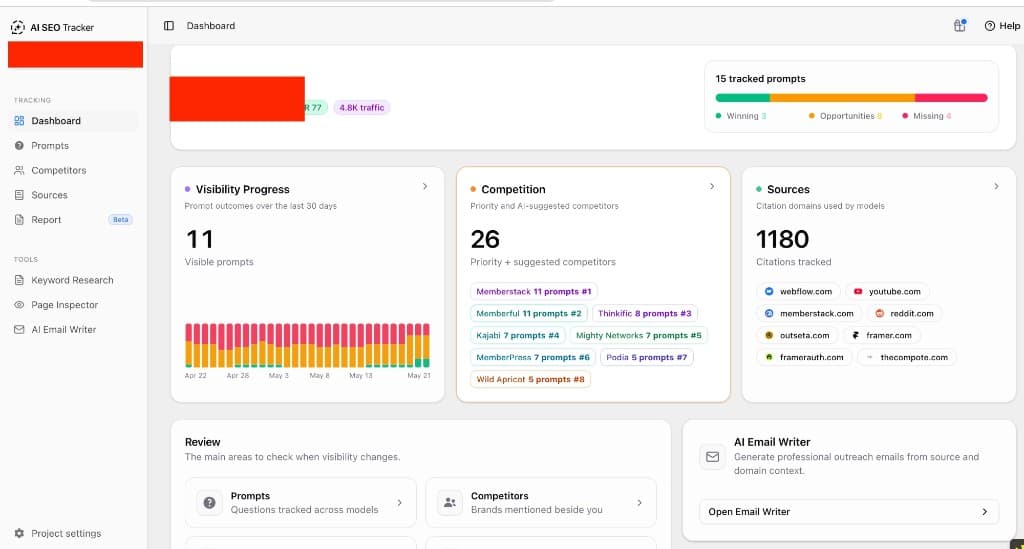Click the framerauth.com source chip

804,358
